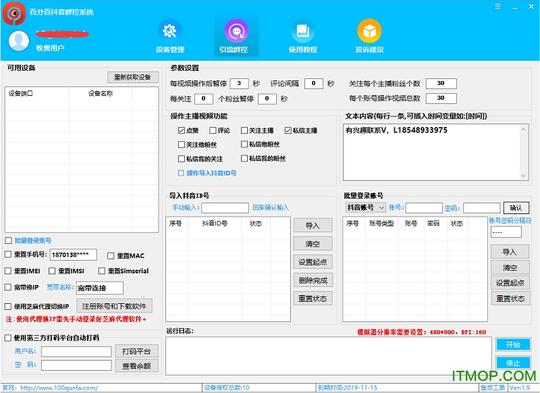Check 私信我的粉丝 option
Viewport: 540px width, 393px height.
pos(244,158)
